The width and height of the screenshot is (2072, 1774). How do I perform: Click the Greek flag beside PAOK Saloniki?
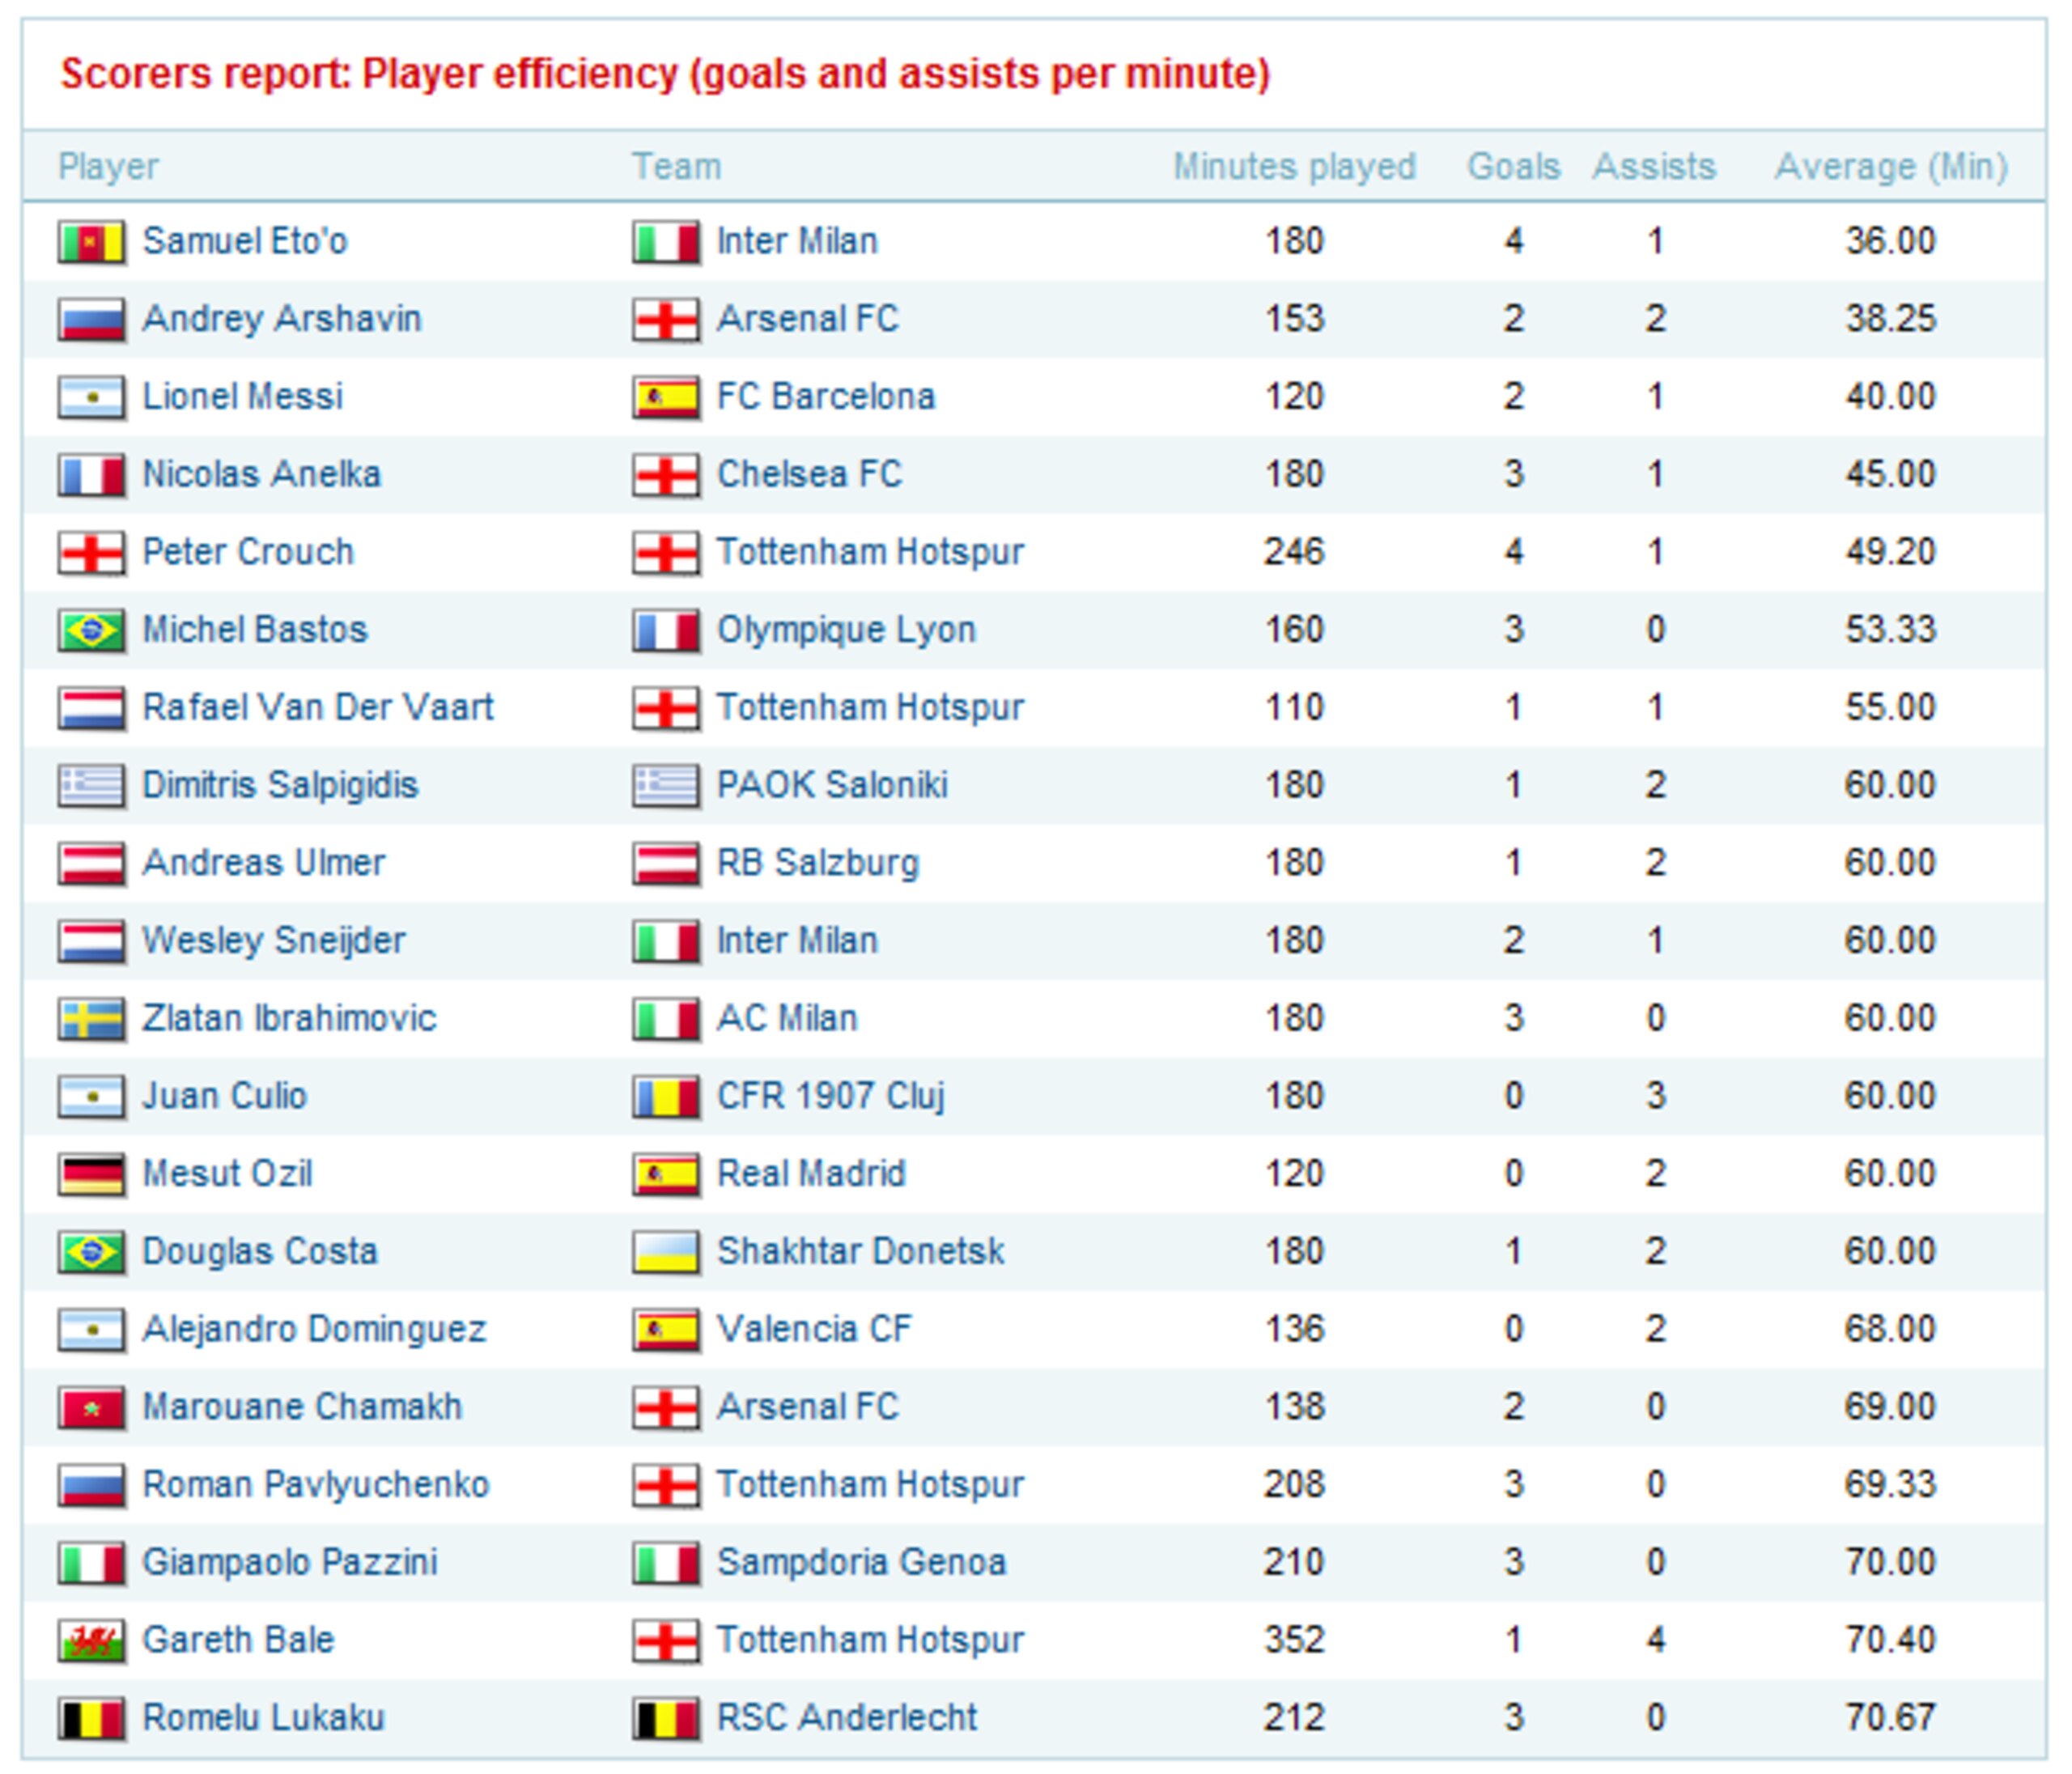666,786
